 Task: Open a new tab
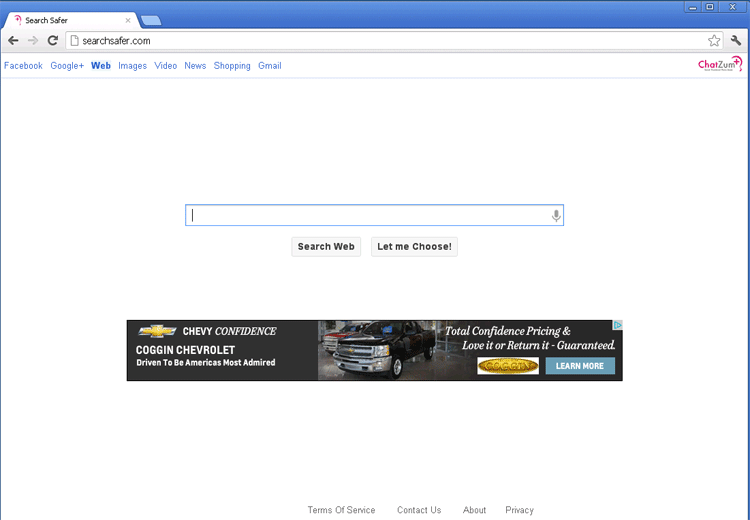(151, 21)
